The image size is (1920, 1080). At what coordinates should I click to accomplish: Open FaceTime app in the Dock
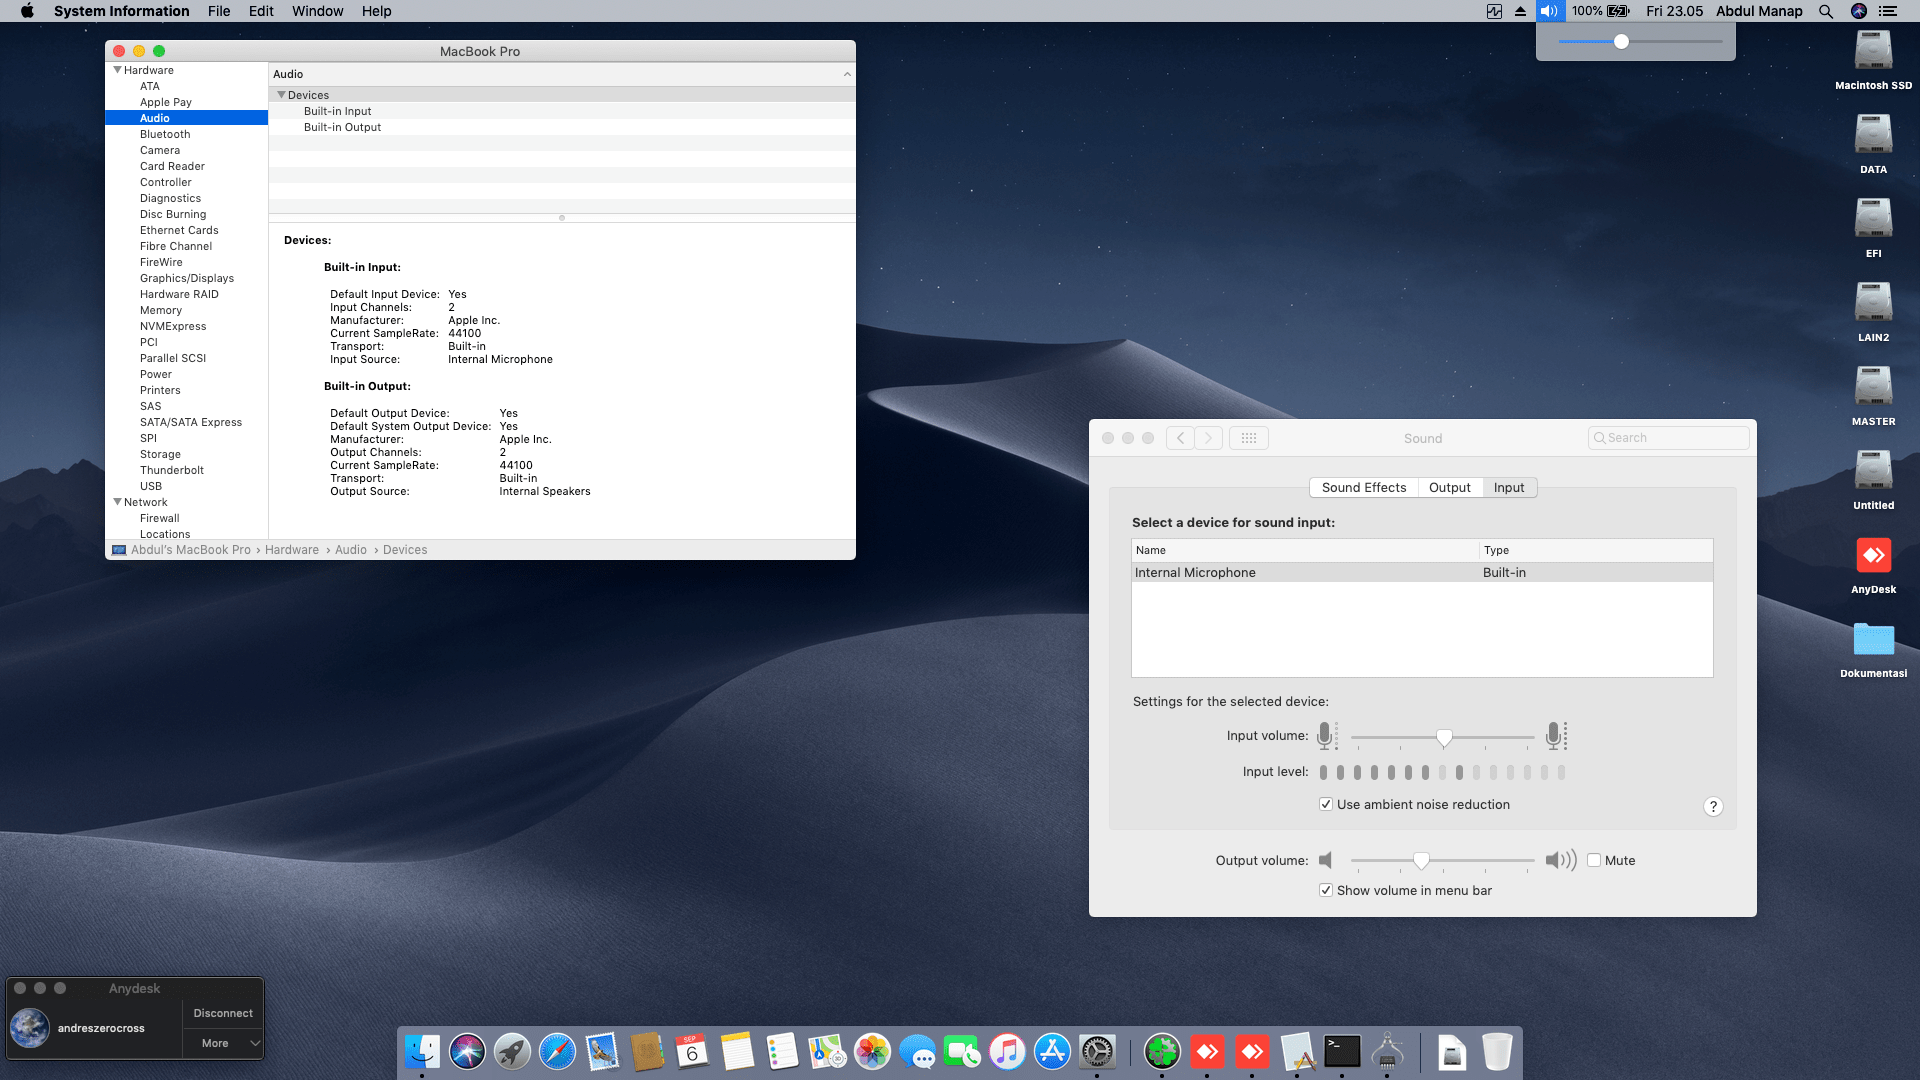point(962,1052)
